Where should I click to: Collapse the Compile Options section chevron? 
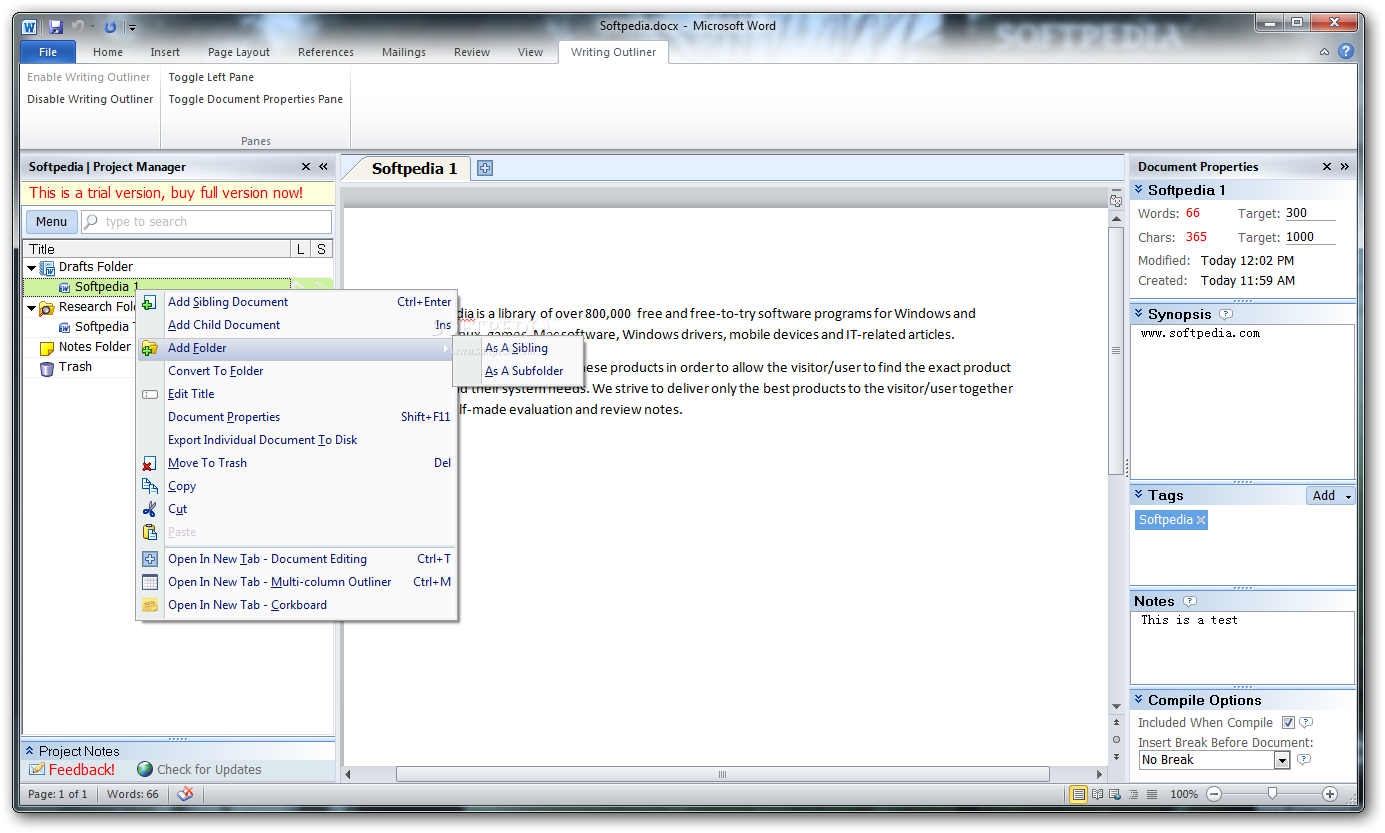[x=1139, y=700]
